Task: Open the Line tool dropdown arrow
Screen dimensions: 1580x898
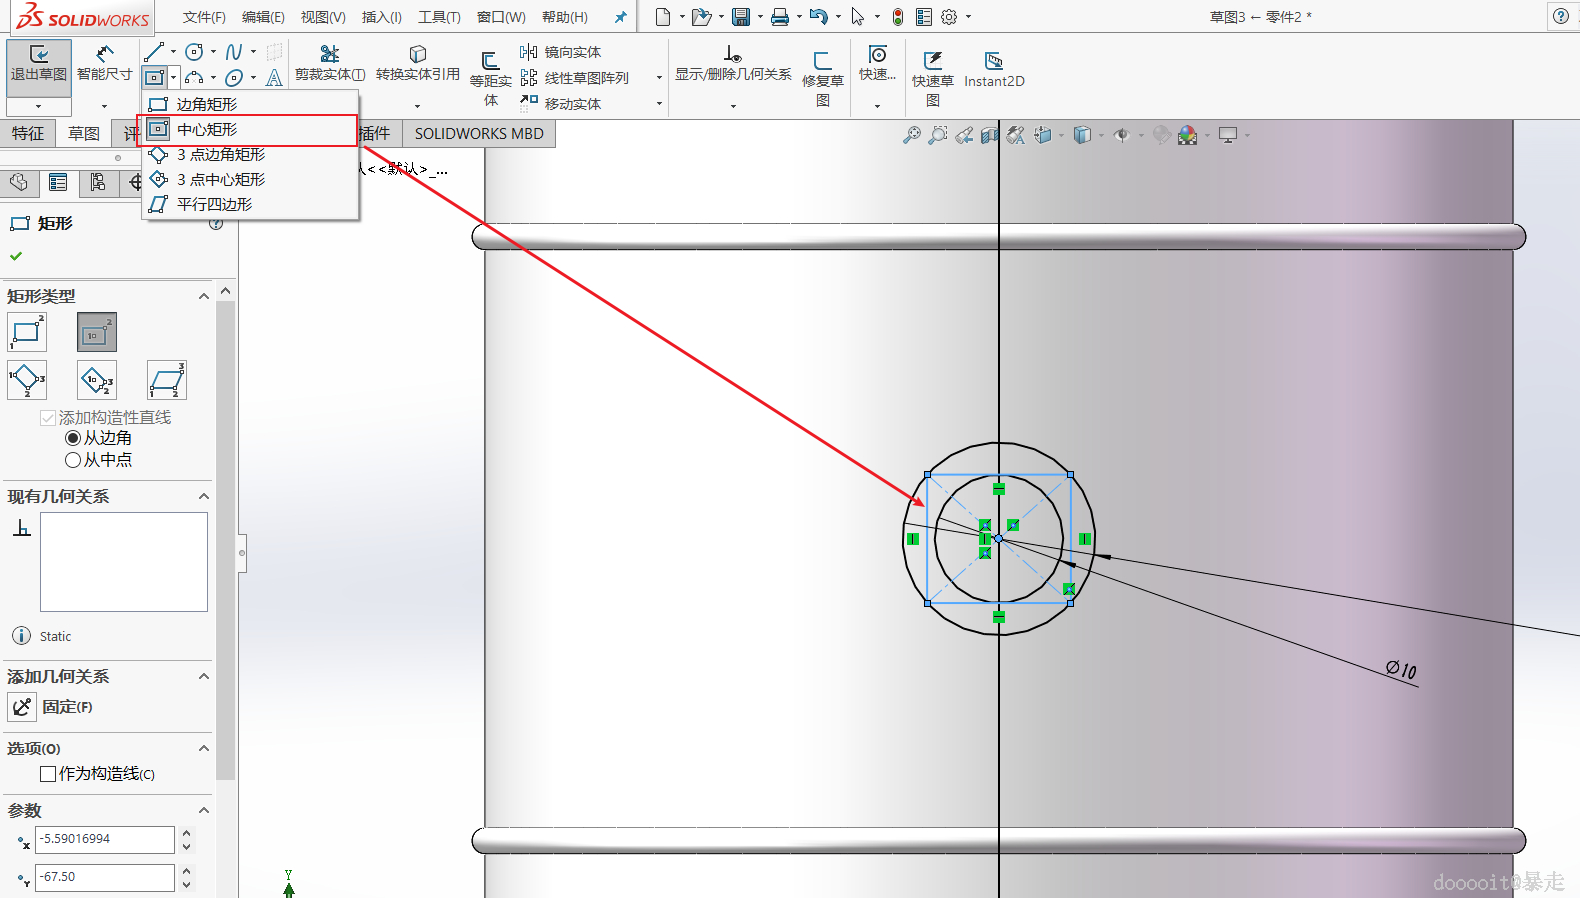Action: pos(173,52)
